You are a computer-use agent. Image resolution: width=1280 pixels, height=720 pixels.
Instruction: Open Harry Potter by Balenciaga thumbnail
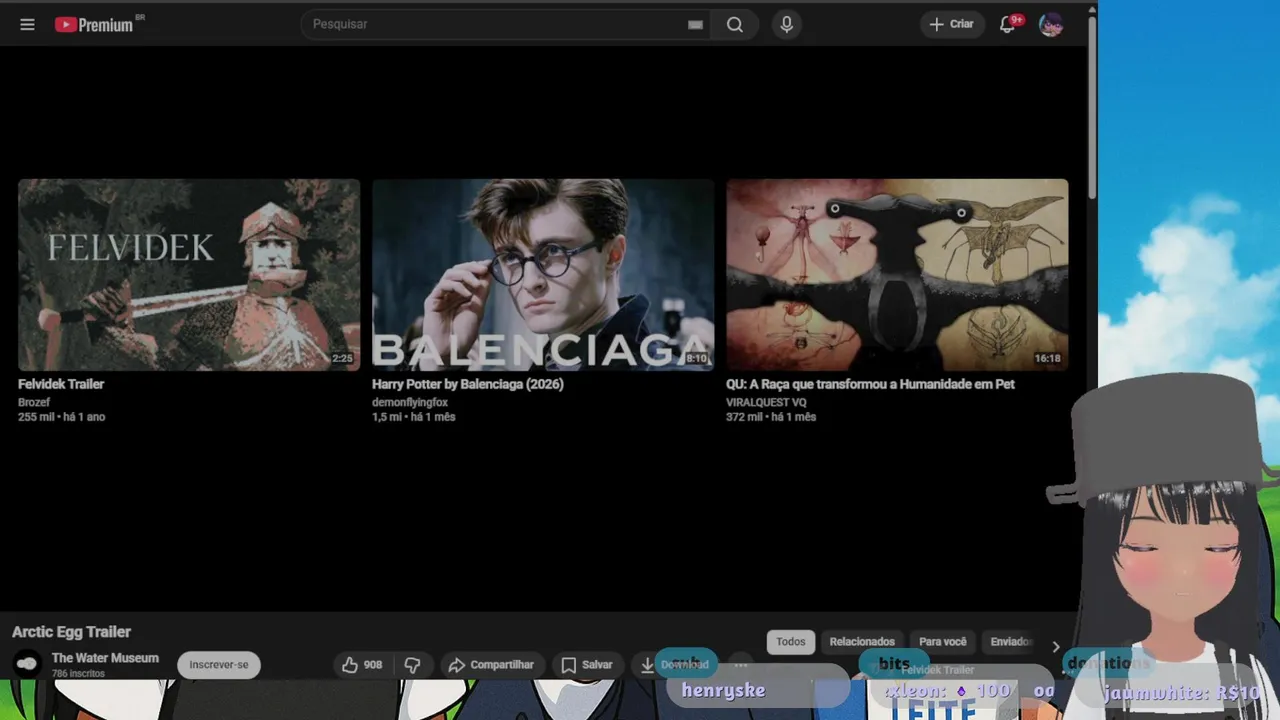[543, 275]
